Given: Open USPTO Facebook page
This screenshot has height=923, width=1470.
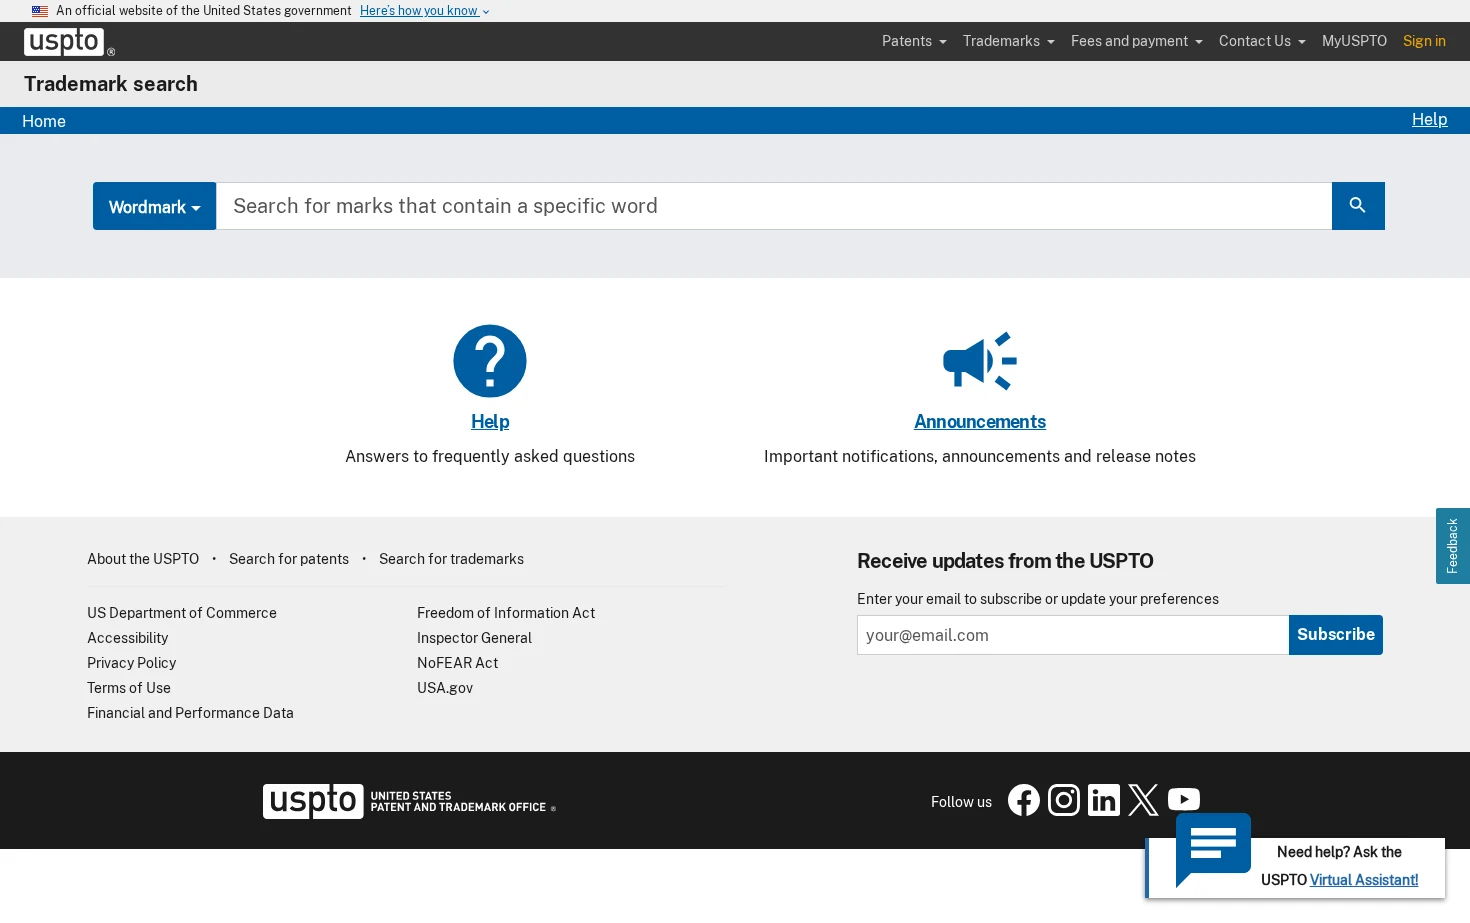Looking at the screenshot, I should pyautogui.click(x=1024, y=800).
